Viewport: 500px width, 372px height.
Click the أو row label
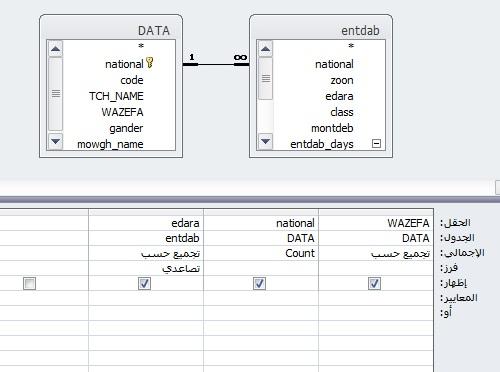tap(446, 313)
